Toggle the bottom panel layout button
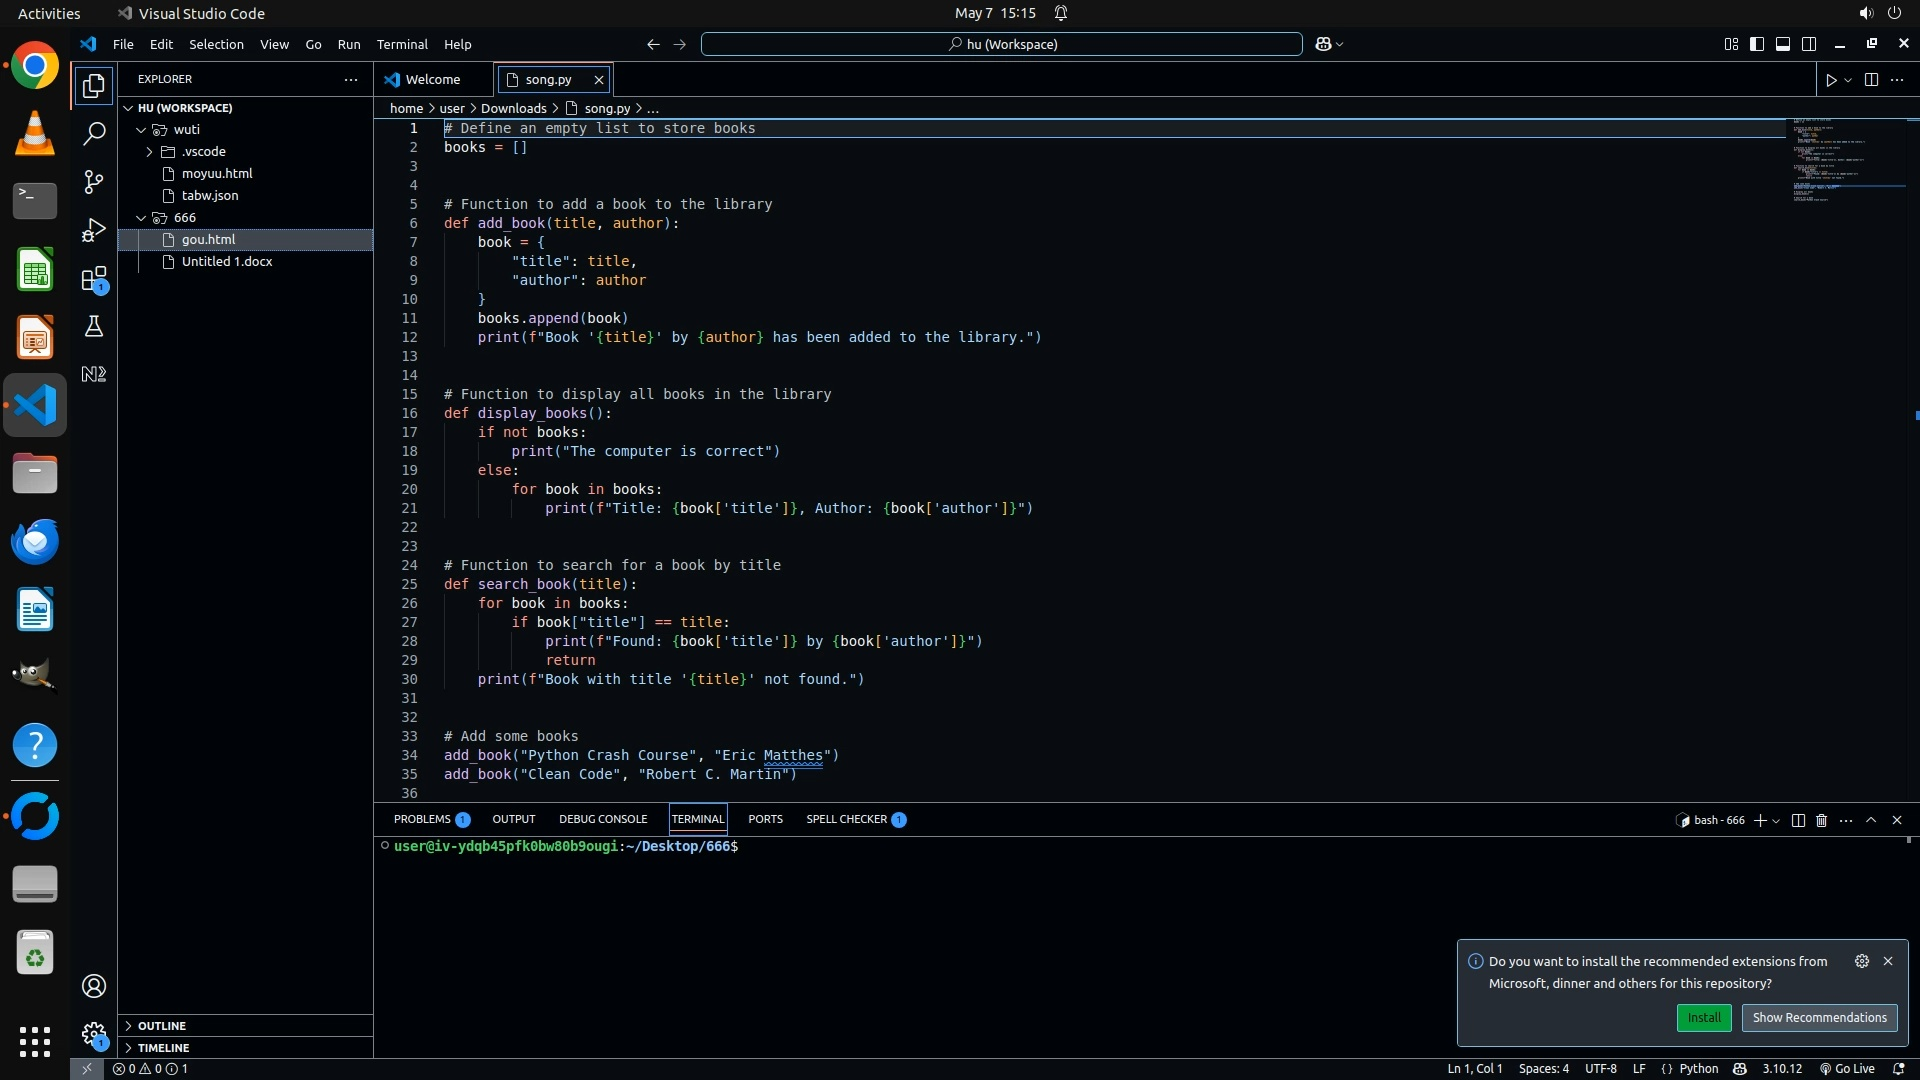Image resolution: width=1920 pixels, height=1080 pixels. click(1783, 44)
